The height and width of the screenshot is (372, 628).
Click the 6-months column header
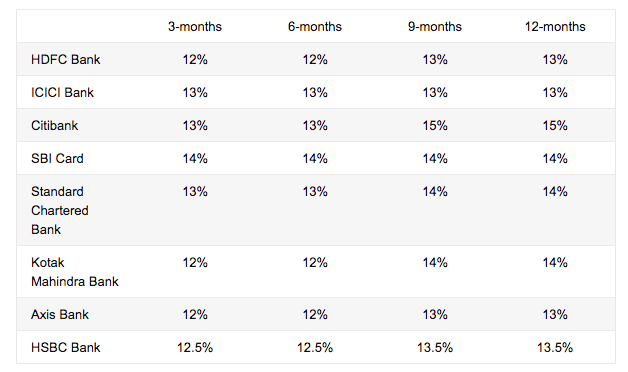point(315,27)
